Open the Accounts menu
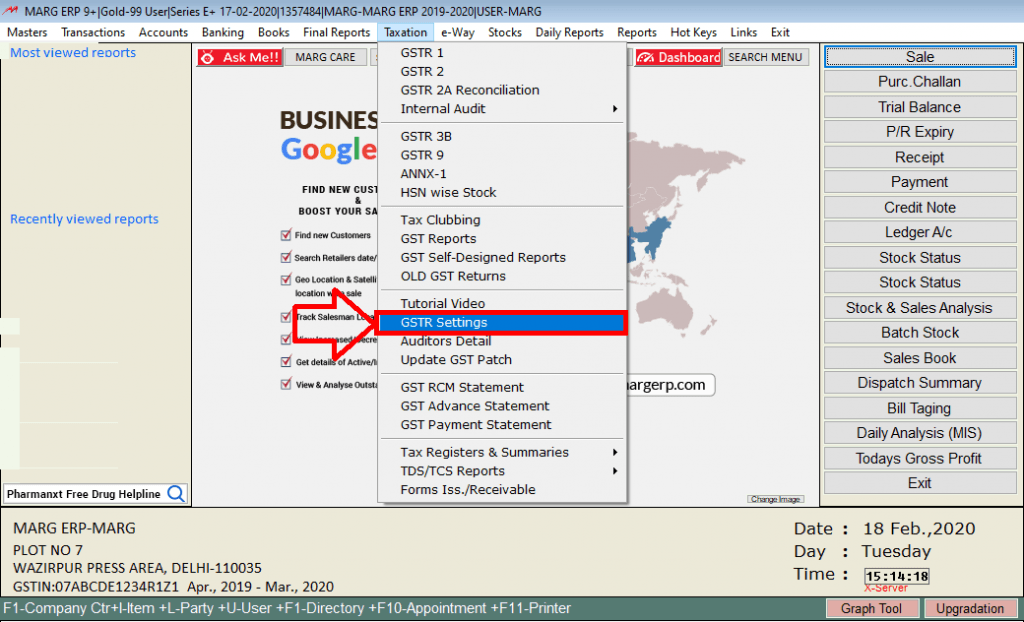The image size is (1024, 622). pos(163,32)
